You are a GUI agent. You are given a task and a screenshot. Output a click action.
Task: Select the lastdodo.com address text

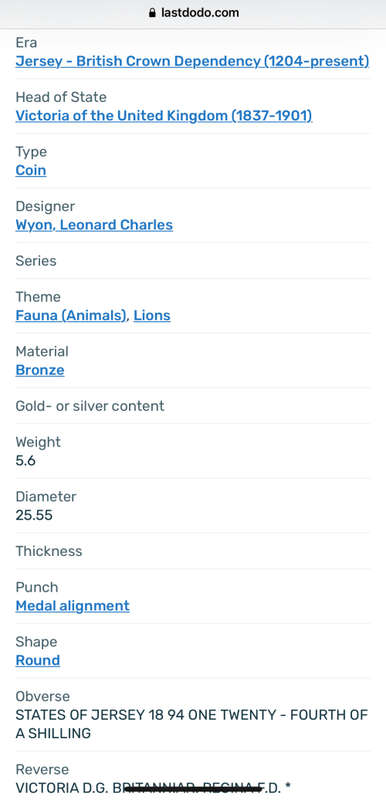[x=200, y=13]
